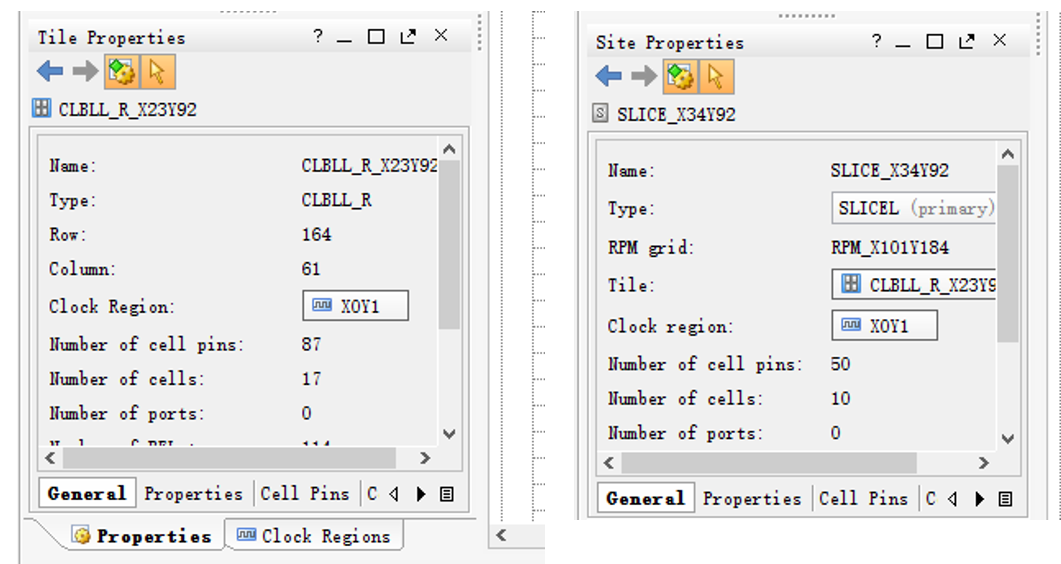
Task: Select Column value 61
Action: [x=311, y=269]
